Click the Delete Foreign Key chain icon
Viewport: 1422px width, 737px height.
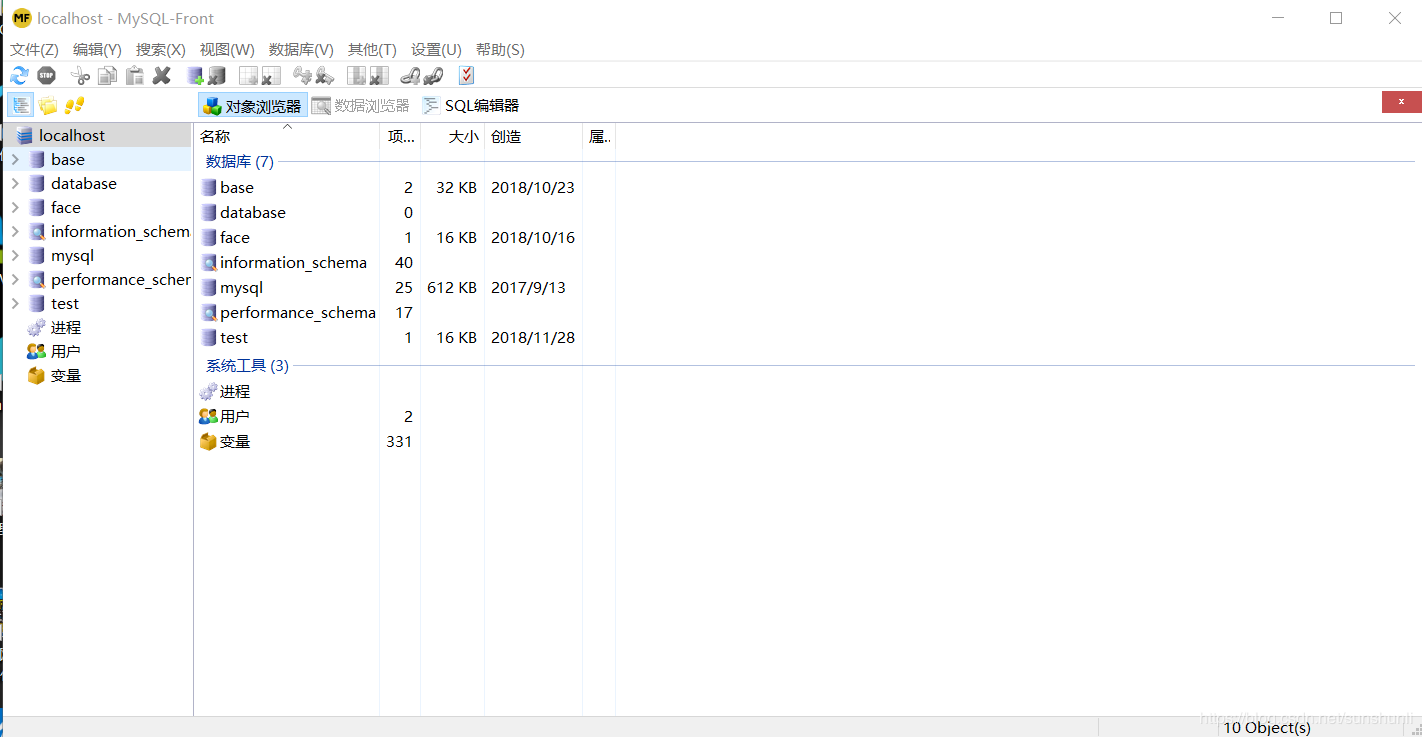pyautogui.click(x=432, y=75)
